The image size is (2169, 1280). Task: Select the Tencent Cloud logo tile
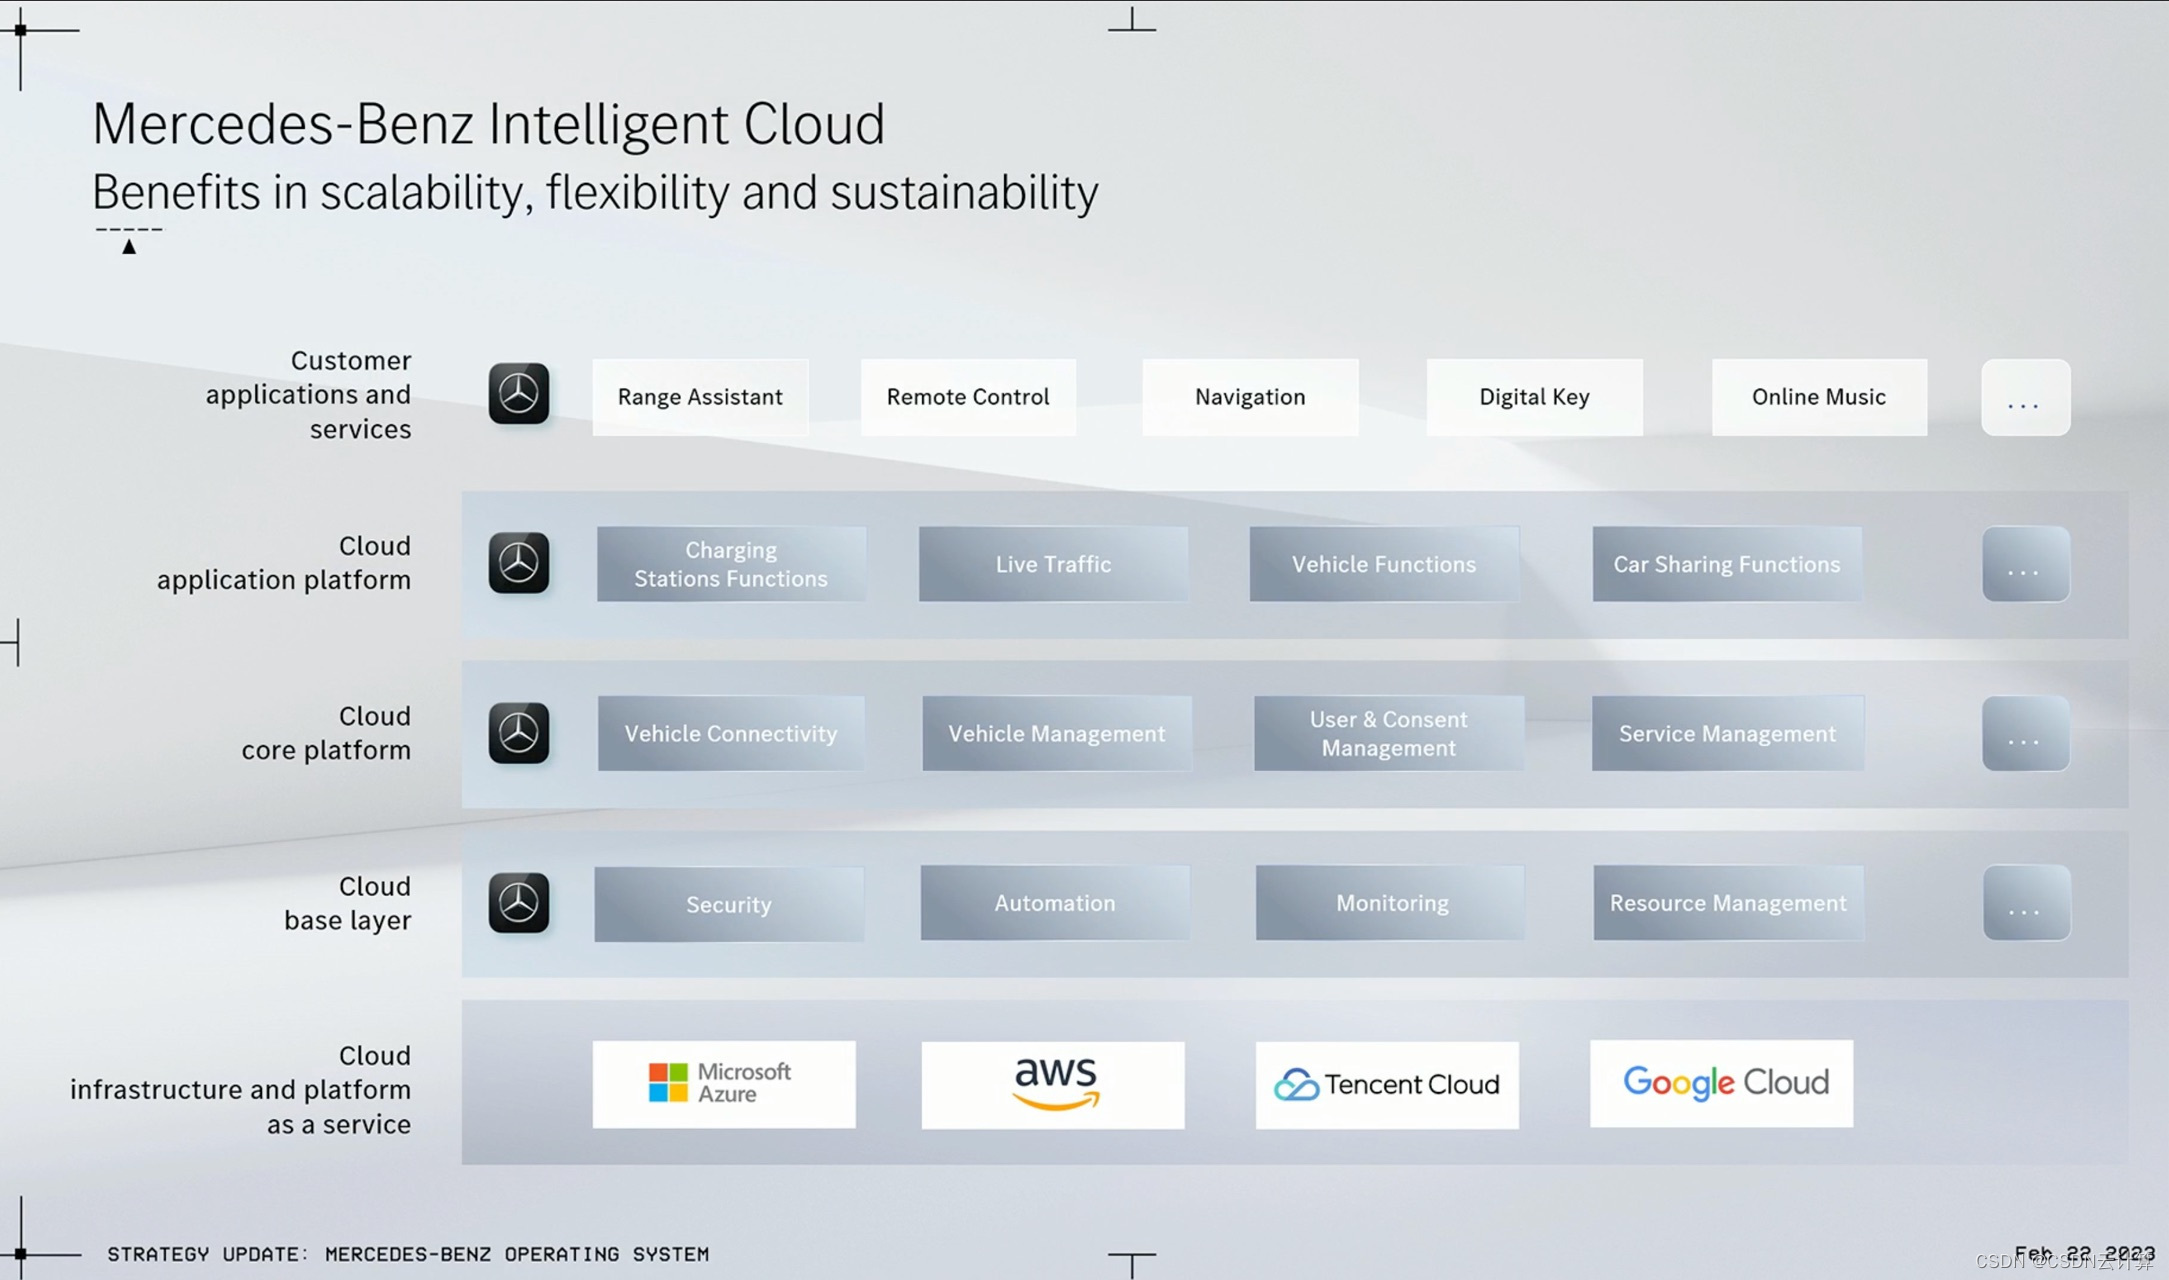pyautogui.click(x=1386, y=1085)
